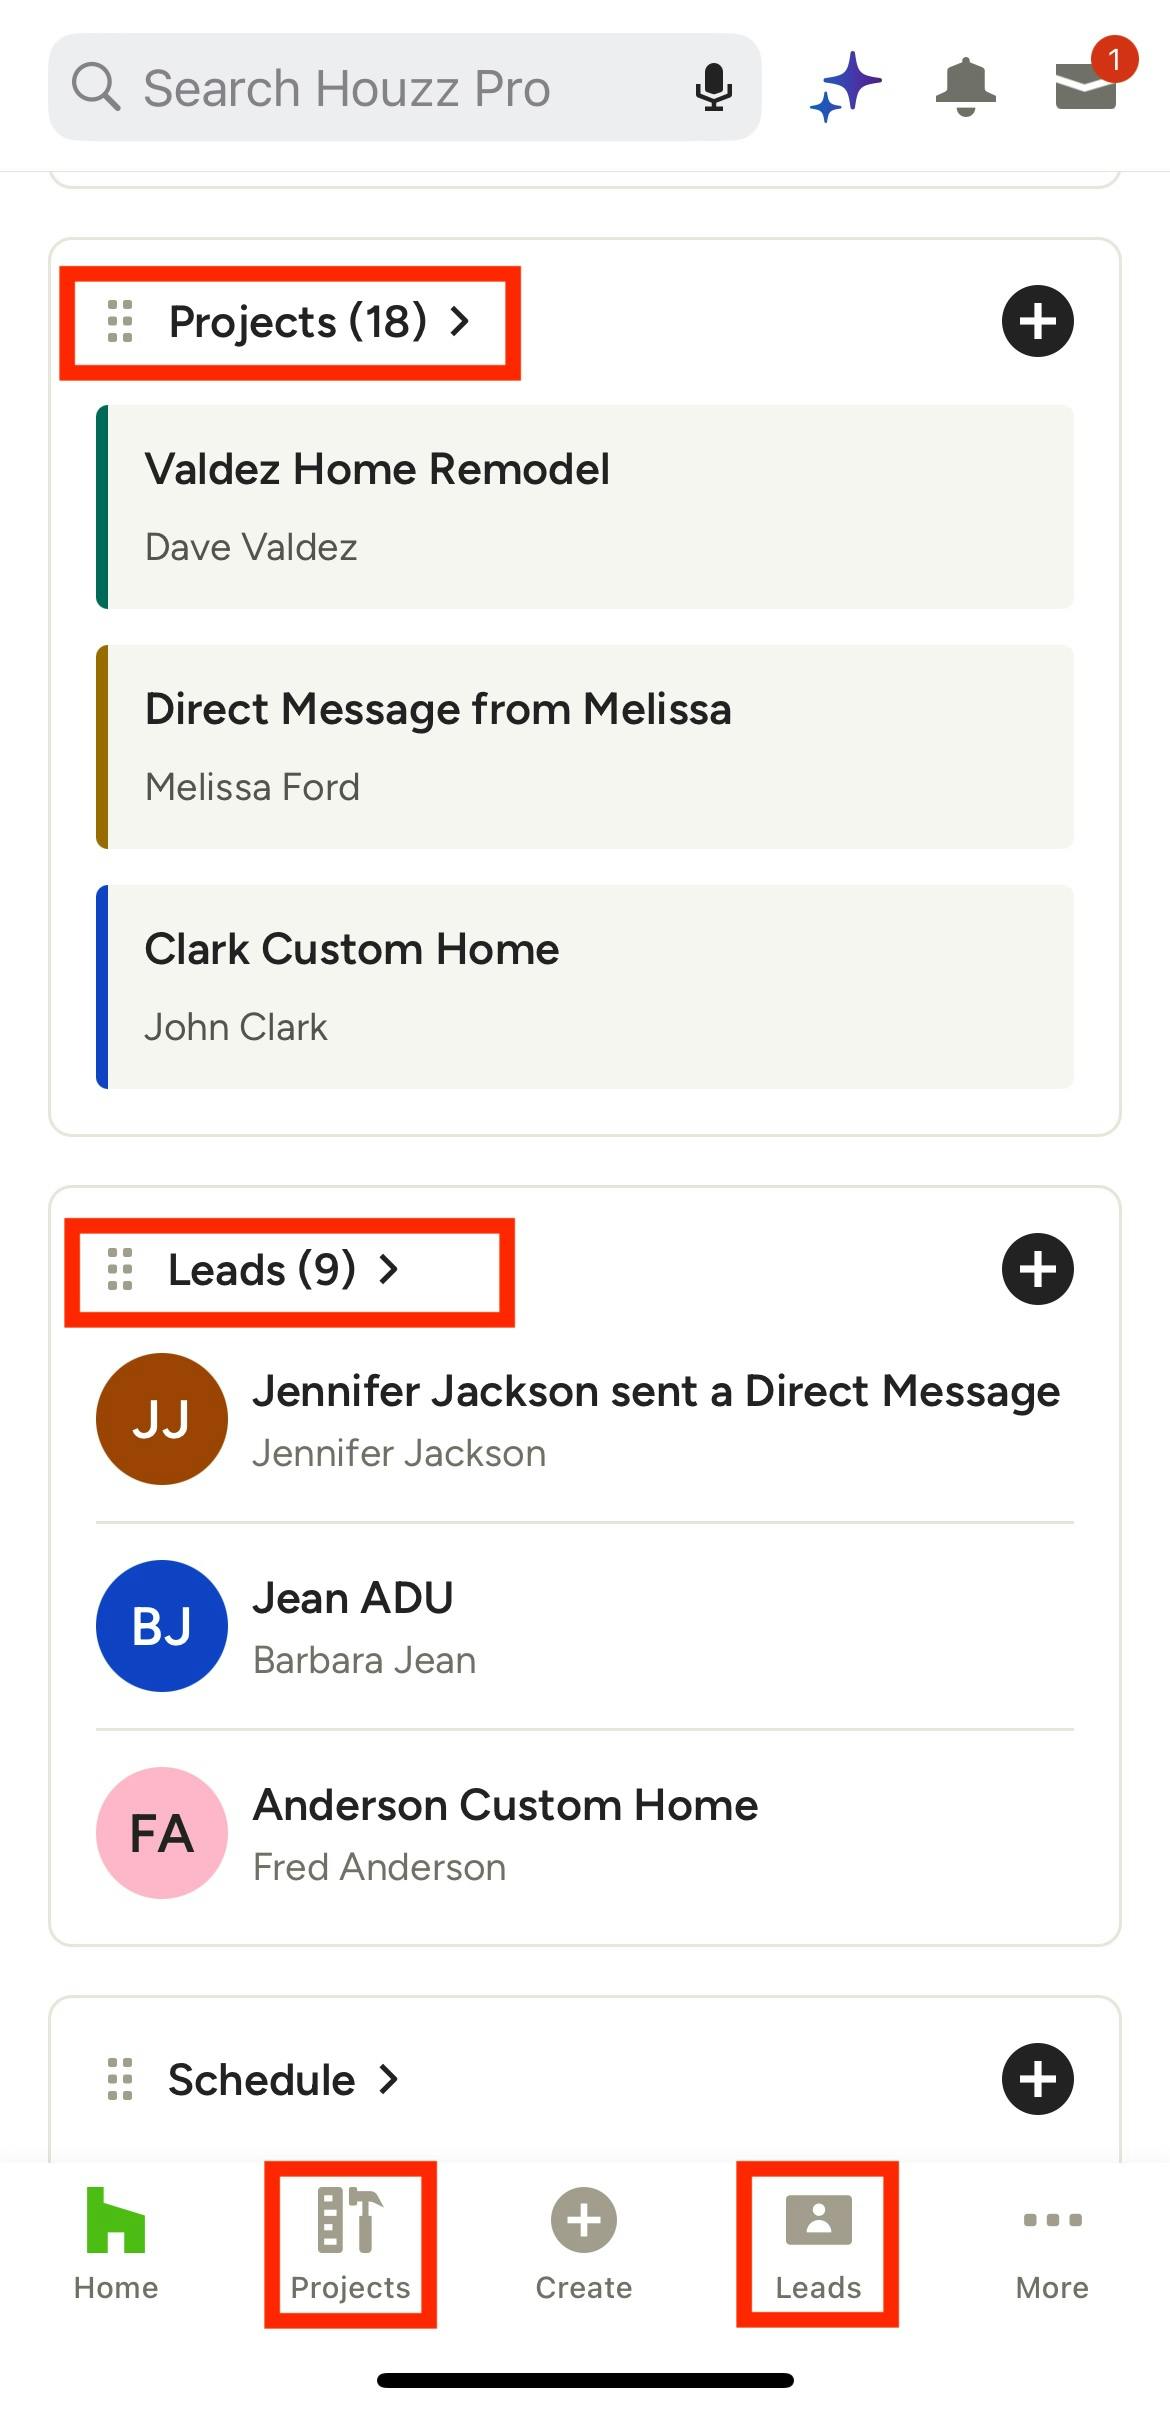Add a new lead with plus icon
Image resolution: width=1170 pixels, height=2412 pixels.
1037,1269
